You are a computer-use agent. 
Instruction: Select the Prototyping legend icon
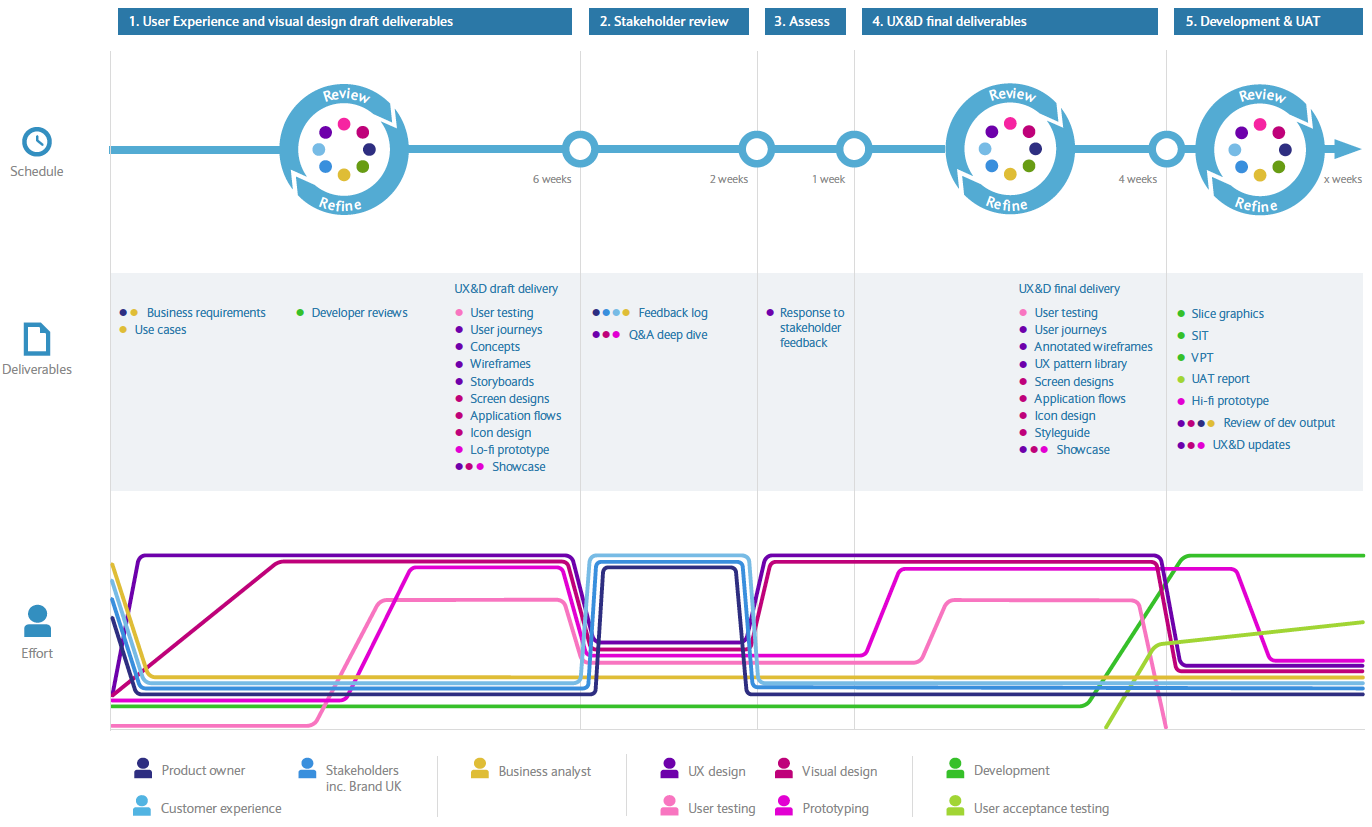tap(784, 806)
